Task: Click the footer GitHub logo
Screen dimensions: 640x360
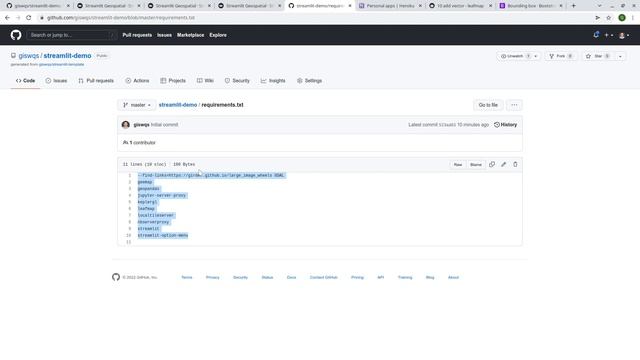Action: pyautogui.click(x=116, y=277)
